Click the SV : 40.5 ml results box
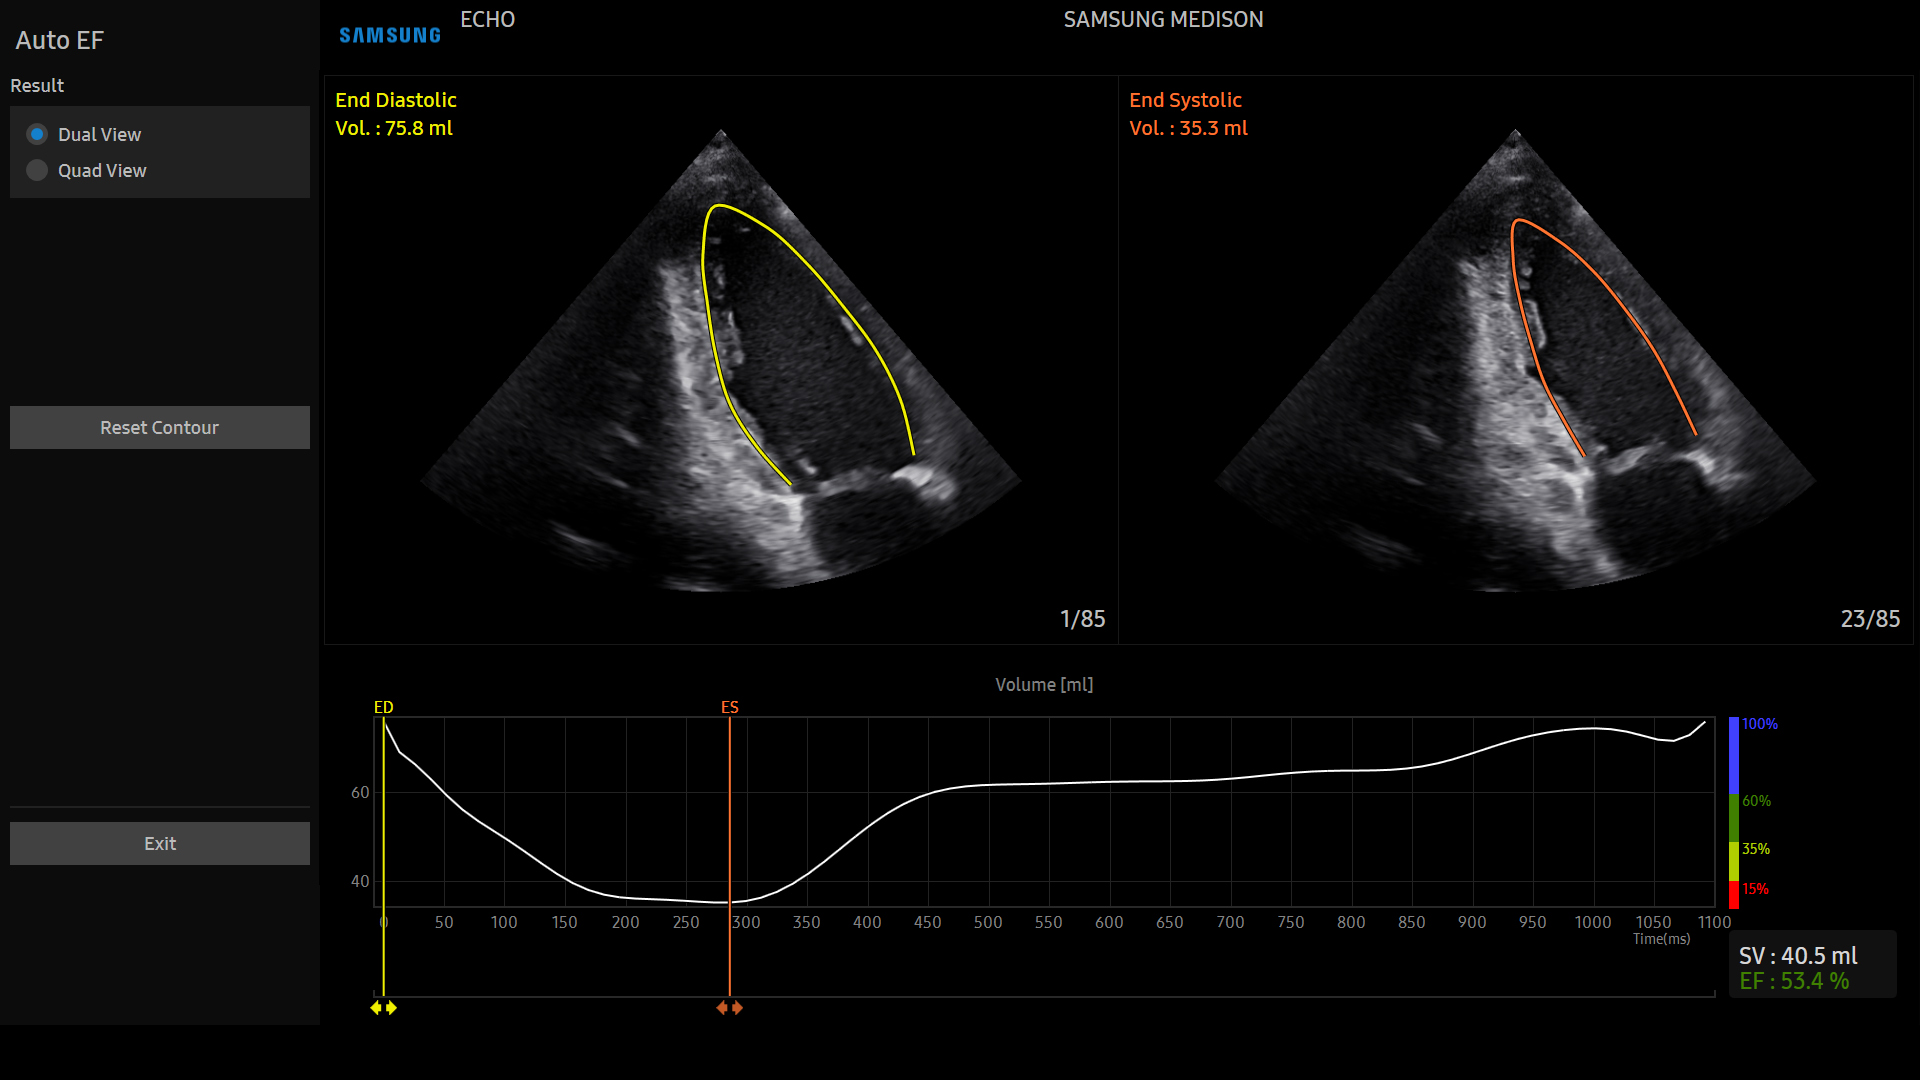1920x1080 pixels. click(1797, 955)
